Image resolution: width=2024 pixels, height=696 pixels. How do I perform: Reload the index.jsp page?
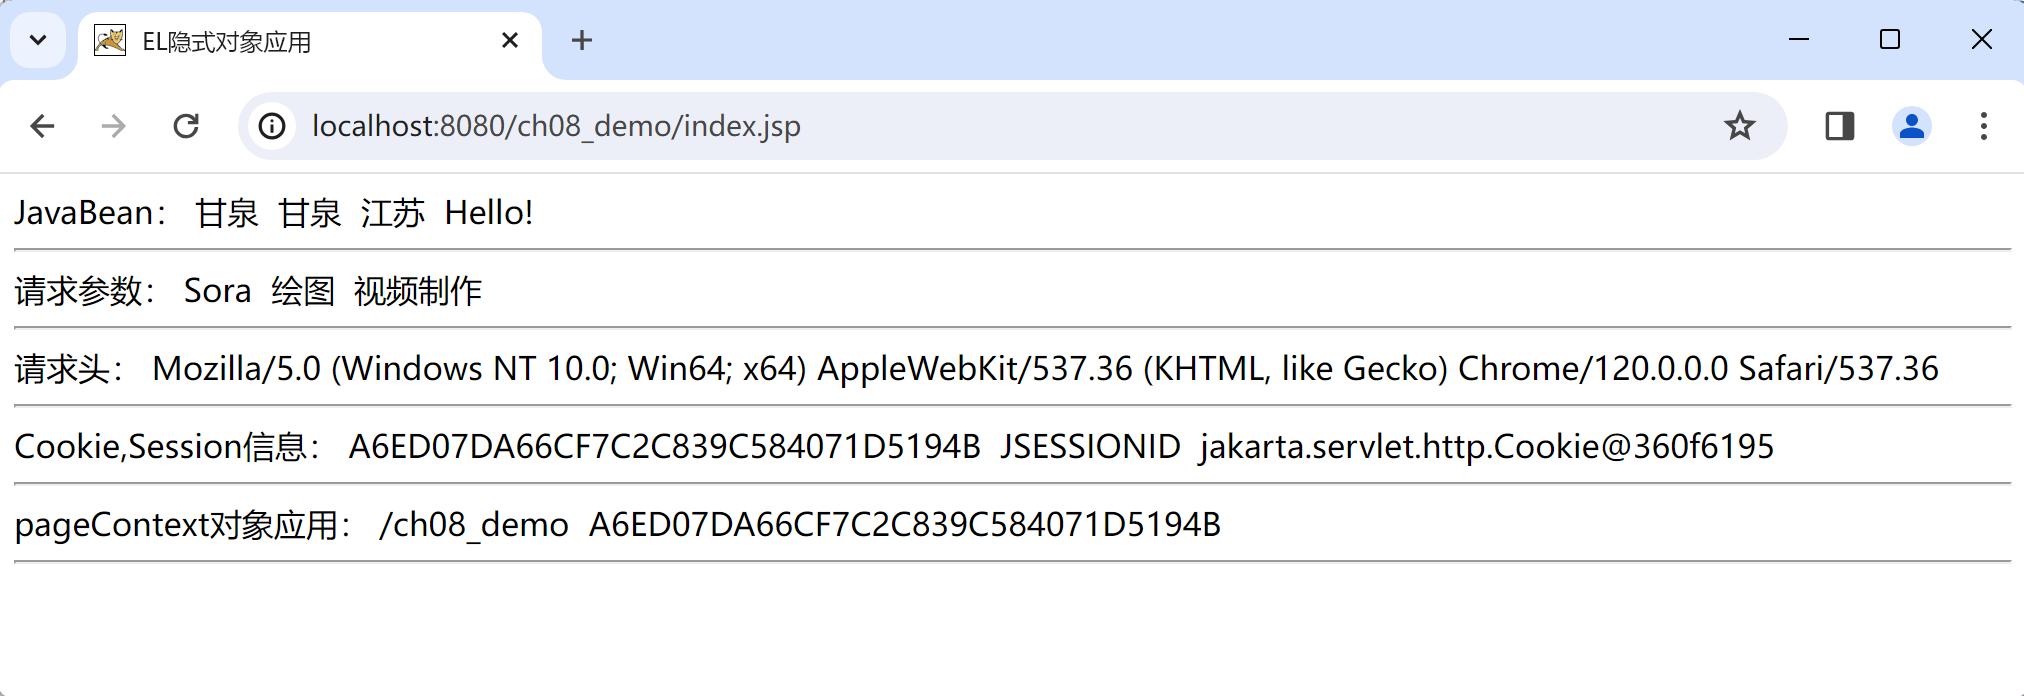(x=186, y=126)
